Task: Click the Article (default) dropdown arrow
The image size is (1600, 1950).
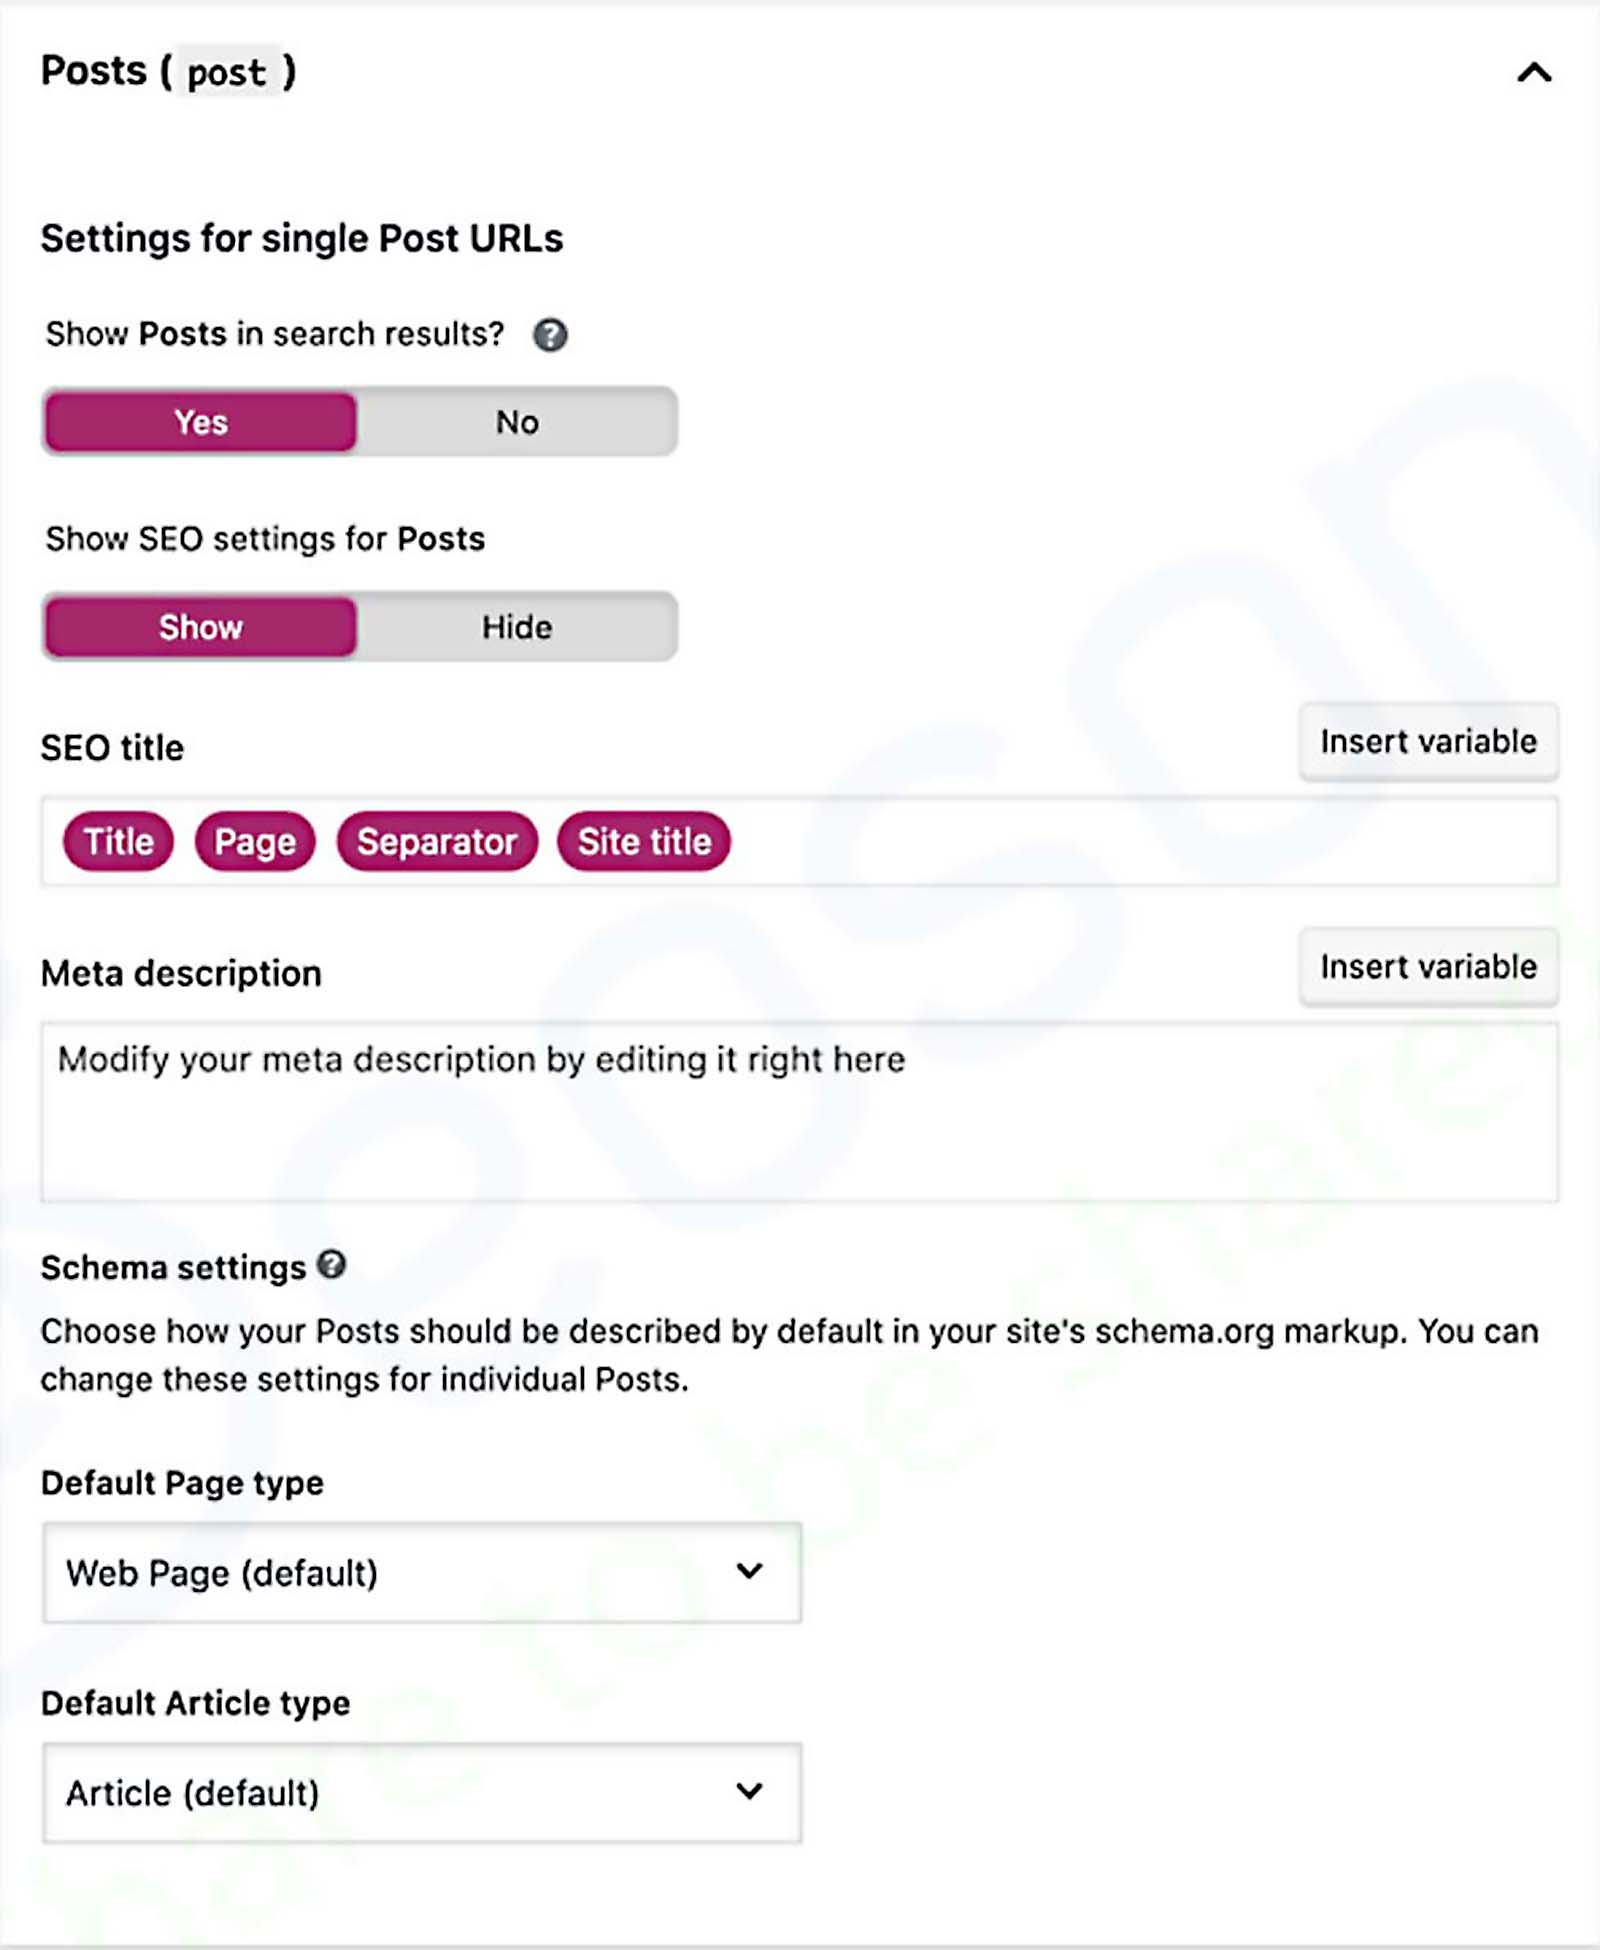Action: (x=749, y=1791)
